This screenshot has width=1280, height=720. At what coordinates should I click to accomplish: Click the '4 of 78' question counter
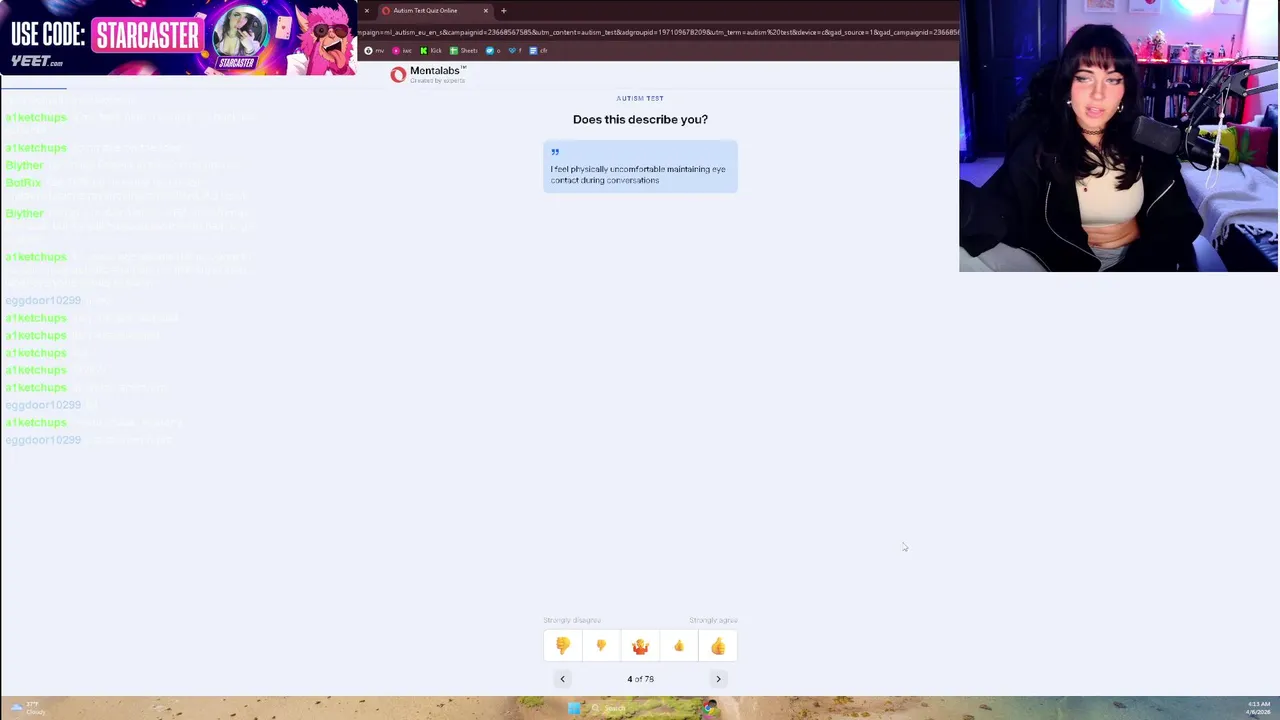(x=640, y=679)
